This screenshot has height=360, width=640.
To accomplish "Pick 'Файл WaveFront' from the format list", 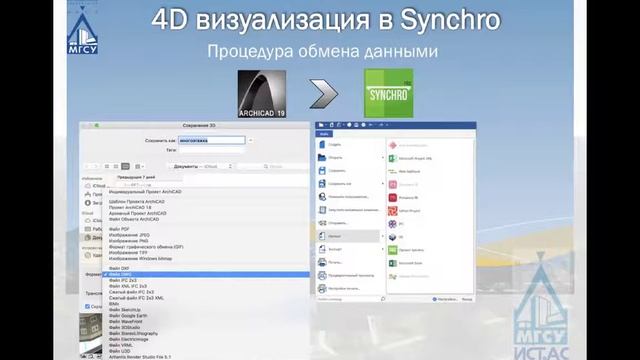I will pos(126,322).
